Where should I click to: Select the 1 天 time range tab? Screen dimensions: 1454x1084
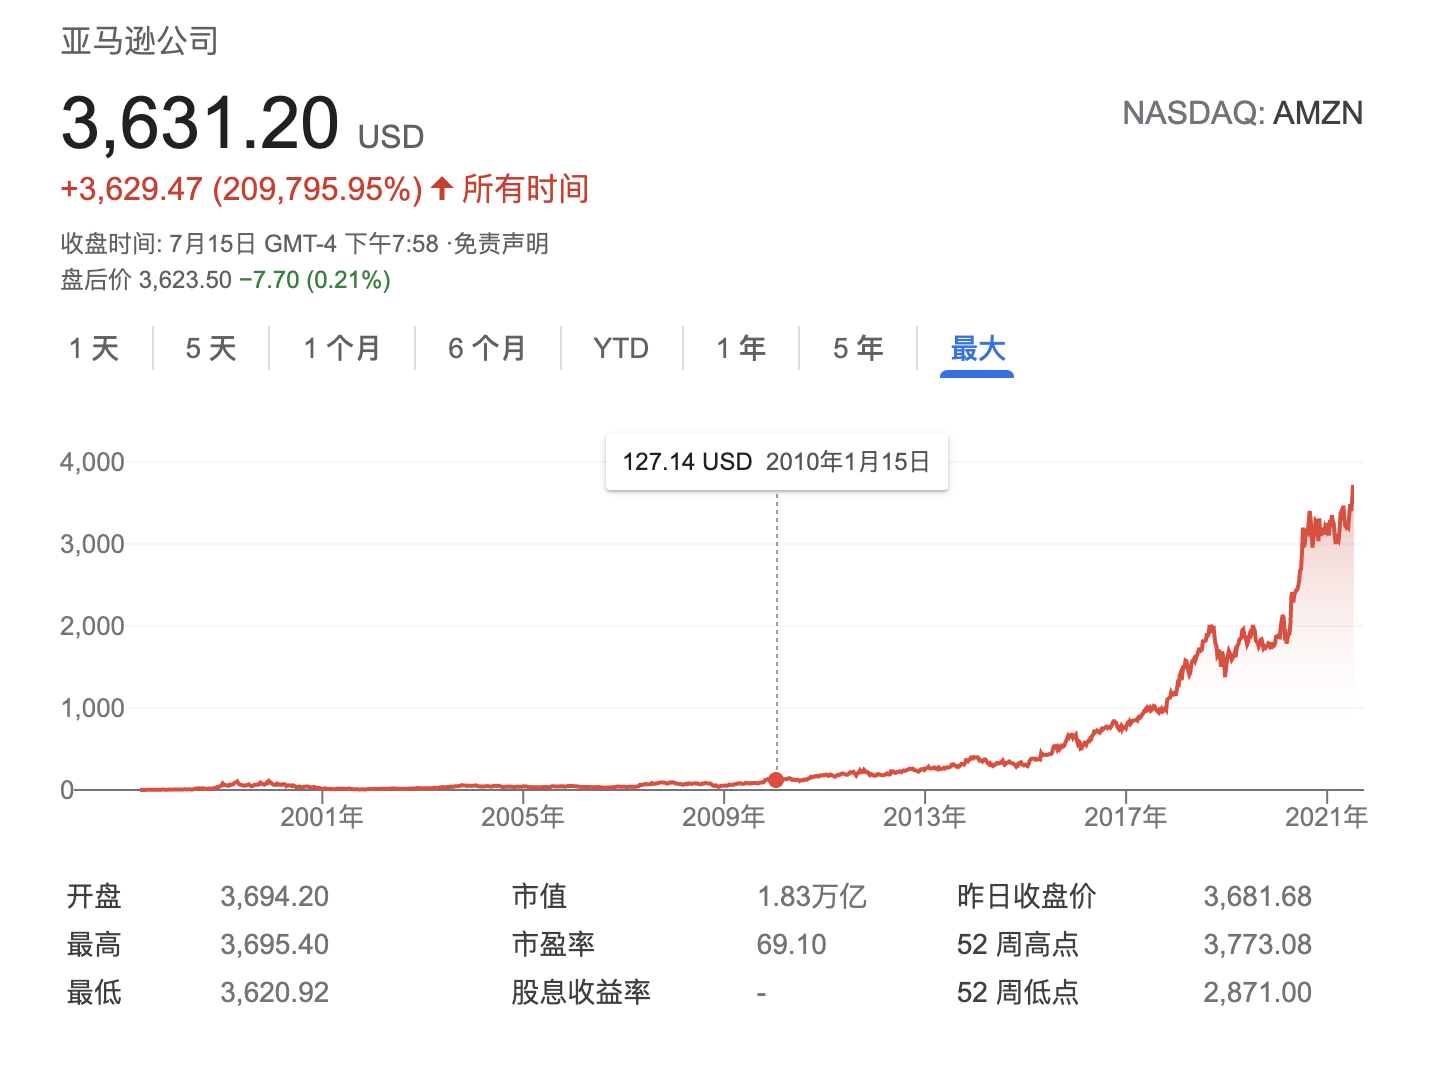pyautogui.click(x=94, y=348)
